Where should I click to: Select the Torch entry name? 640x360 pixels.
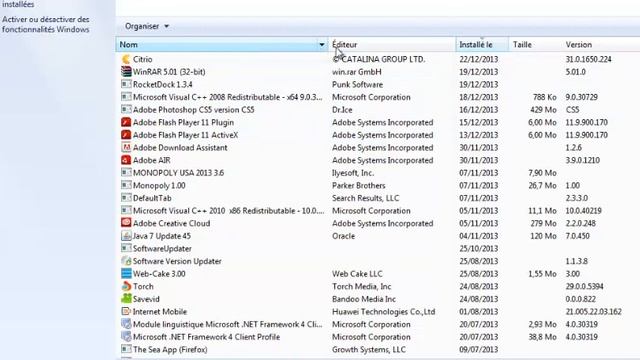coord(143,287)
